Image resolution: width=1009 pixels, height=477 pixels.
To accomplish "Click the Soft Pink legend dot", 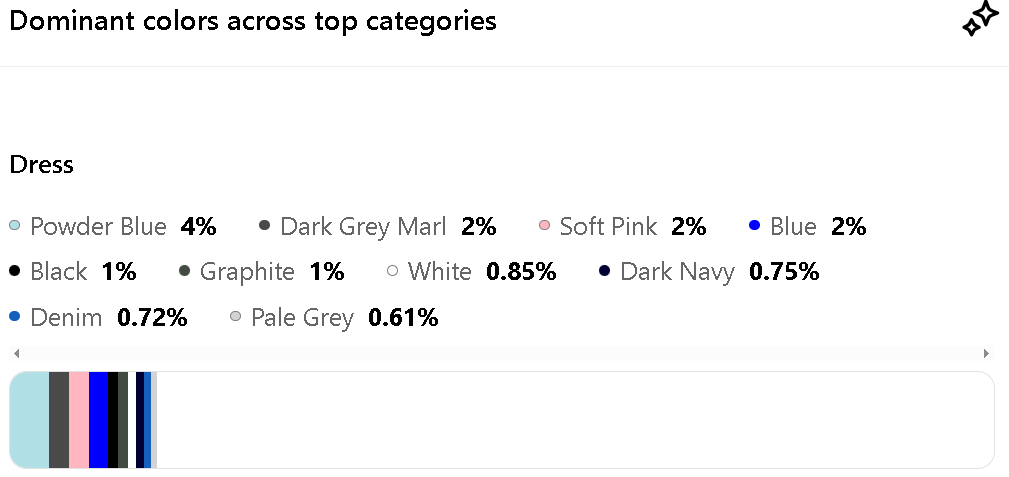I will coord(544,226).
